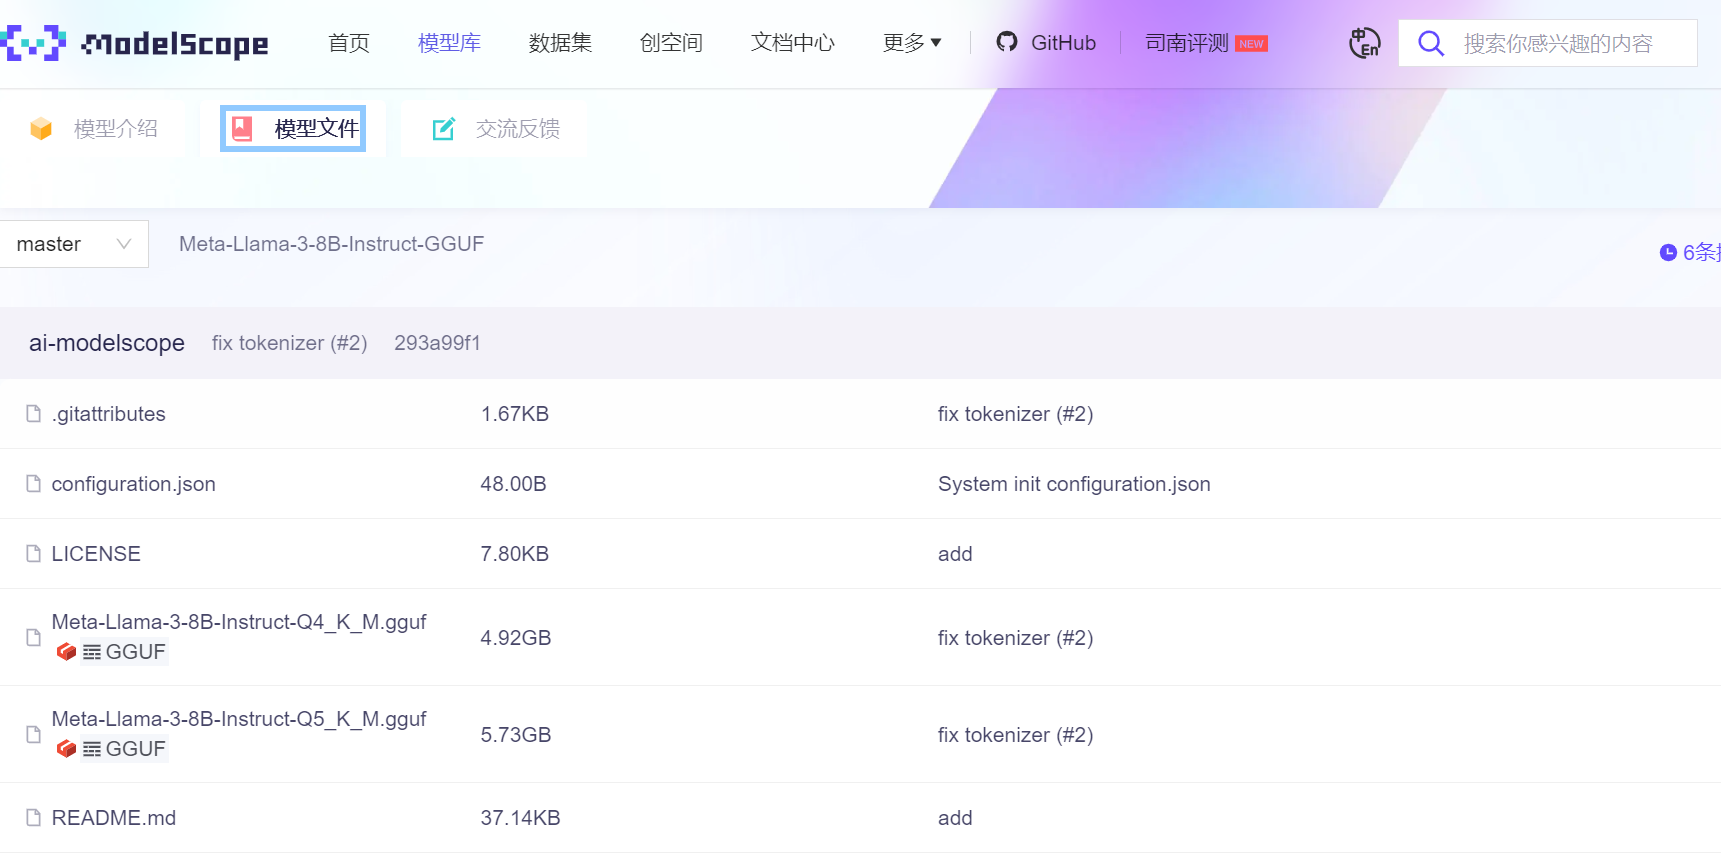Click the edit icon beside 交流反馈
Screen dimensions: 1721x863
[444, 129]
